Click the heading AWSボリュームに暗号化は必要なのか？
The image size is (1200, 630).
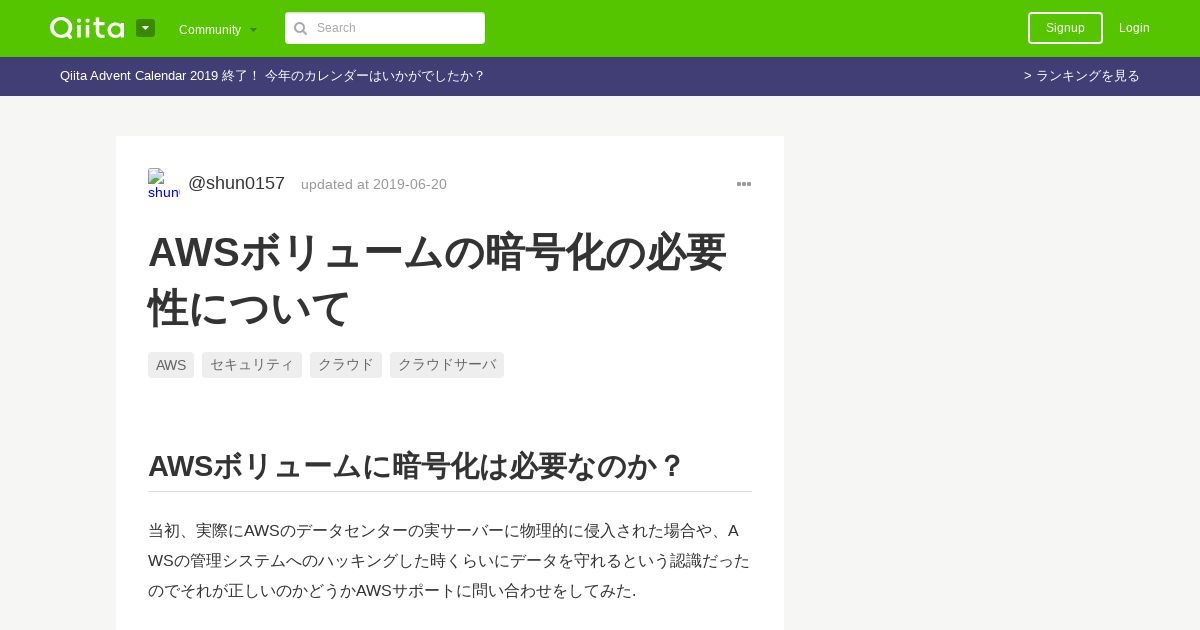click(x=416, y=466)
